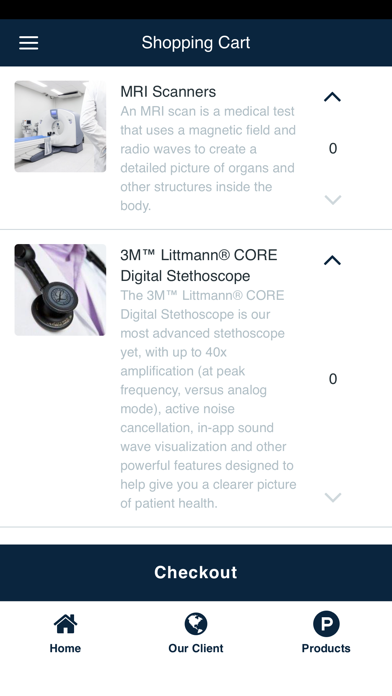Open the MRI Scanners product image

(60, 126)
